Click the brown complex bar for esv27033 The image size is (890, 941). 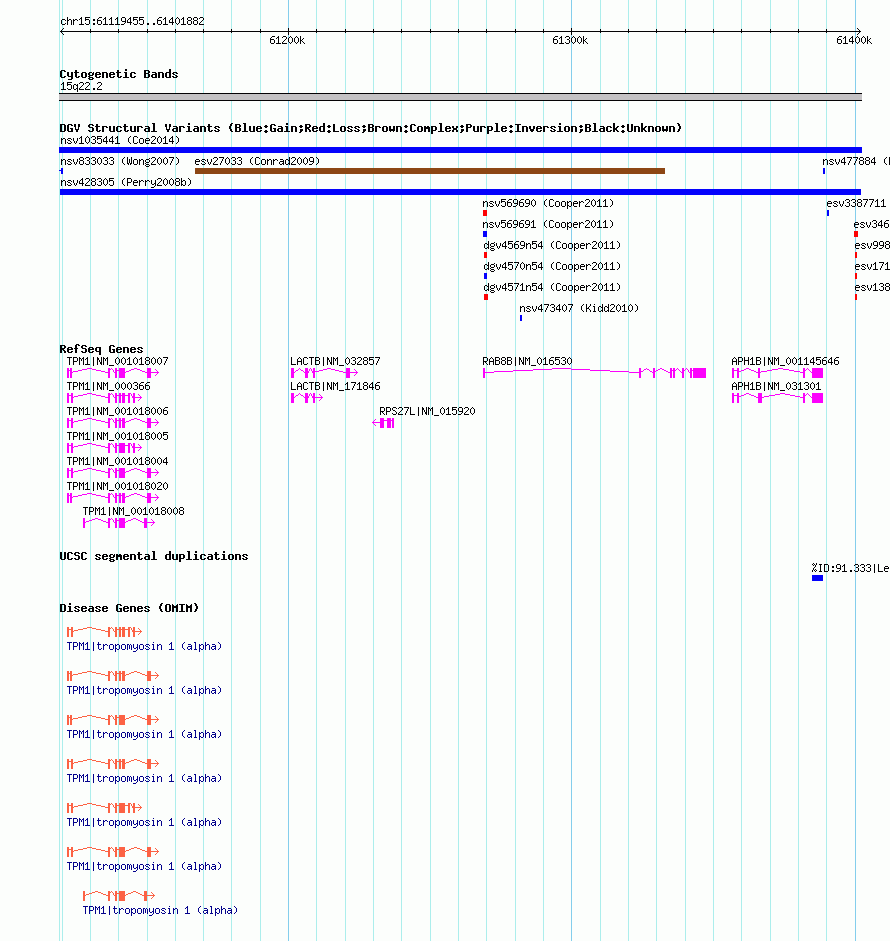430,171
